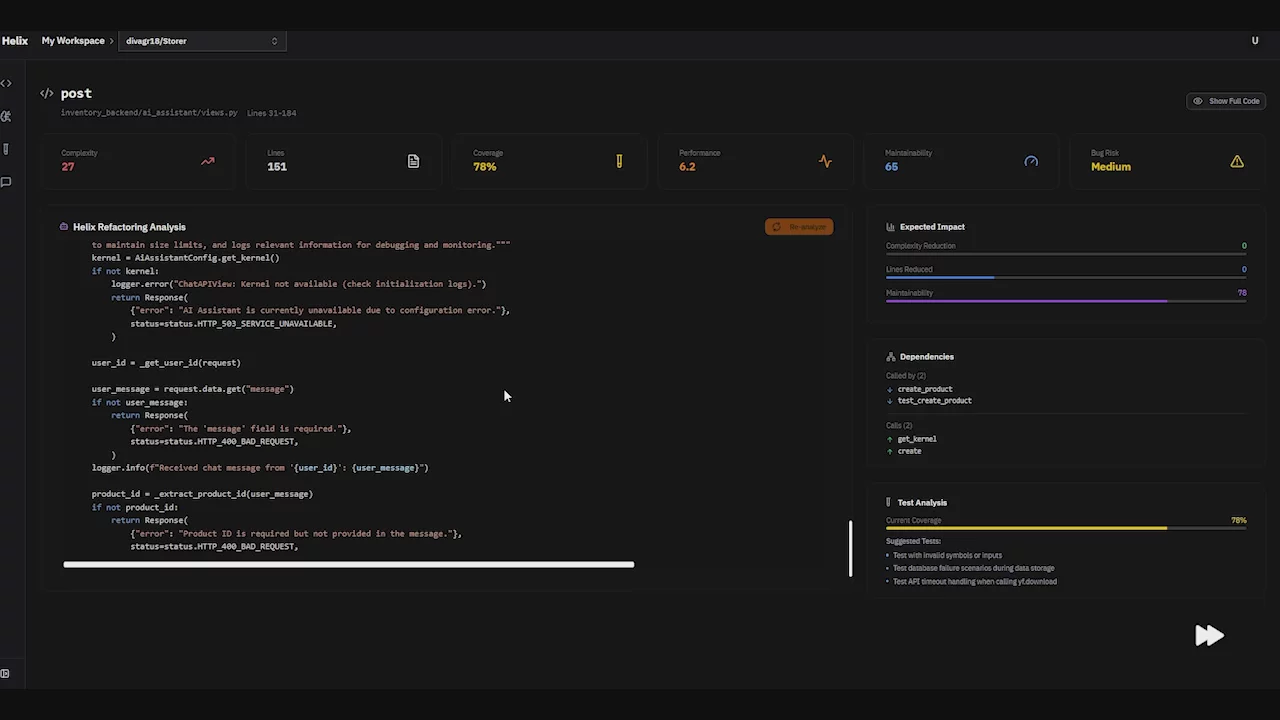Open the chat sidebar icon
The image size is (1280, 720).
click(6, 182)
